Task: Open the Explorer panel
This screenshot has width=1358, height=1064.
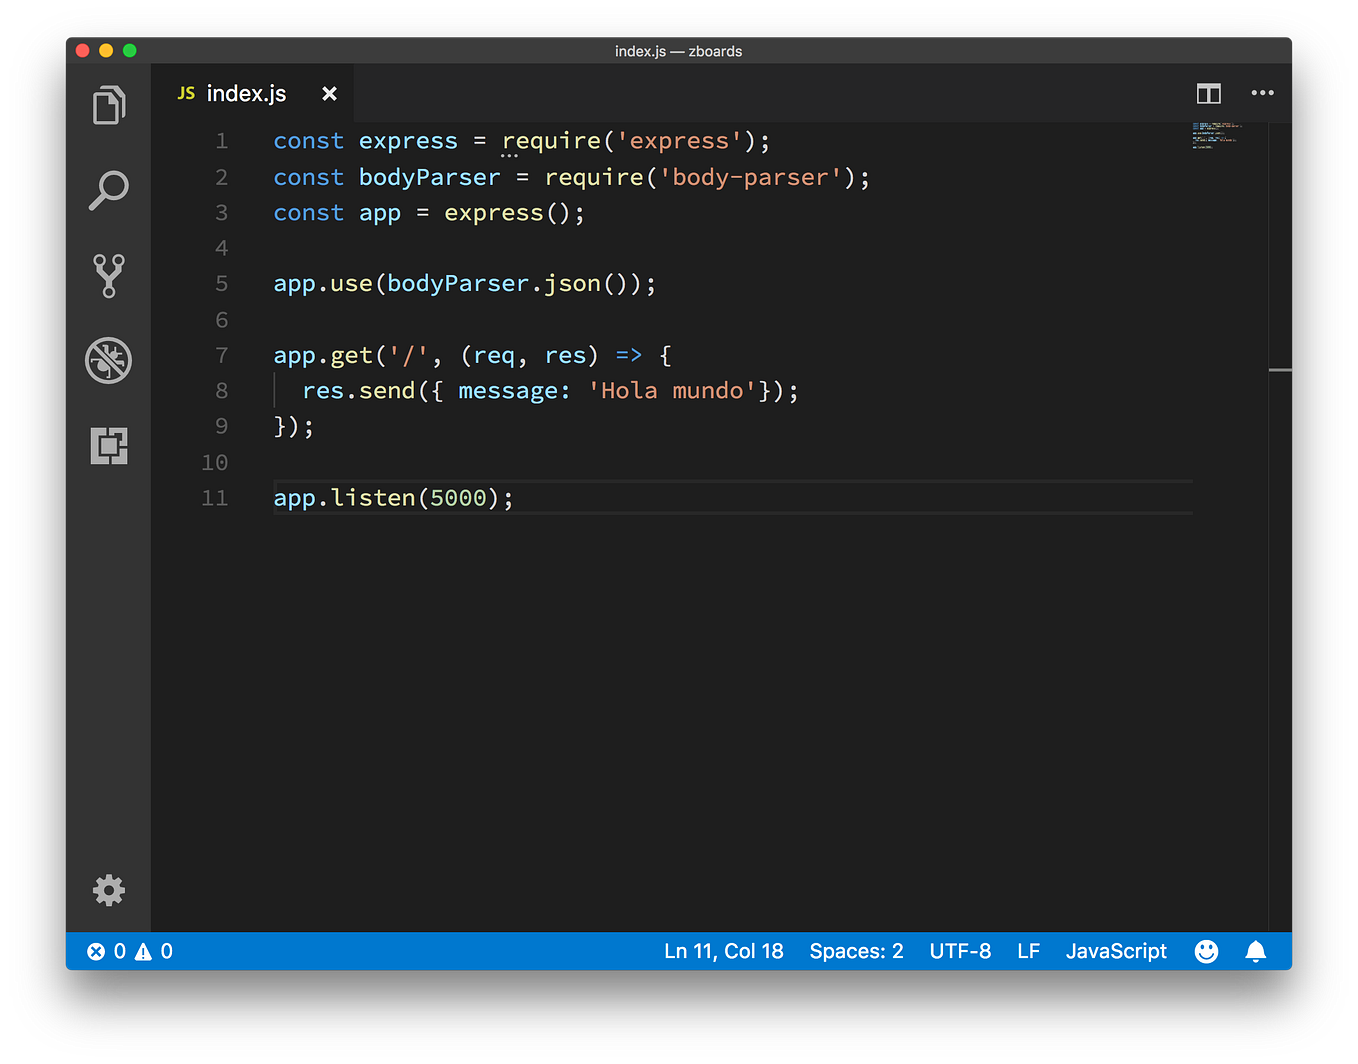Action: (x=109, y=105)
